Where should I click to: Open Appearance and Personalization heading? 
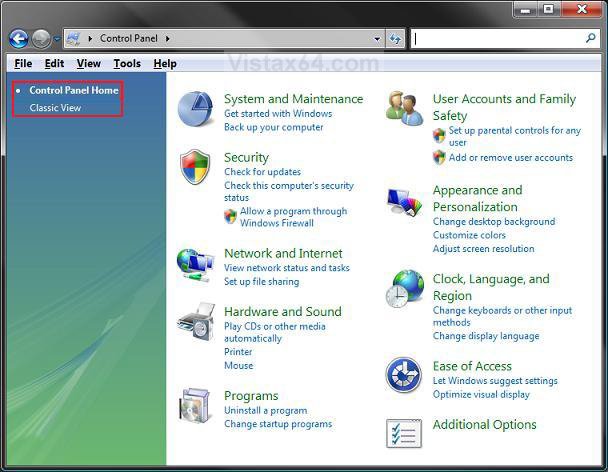tap(477, 199)
